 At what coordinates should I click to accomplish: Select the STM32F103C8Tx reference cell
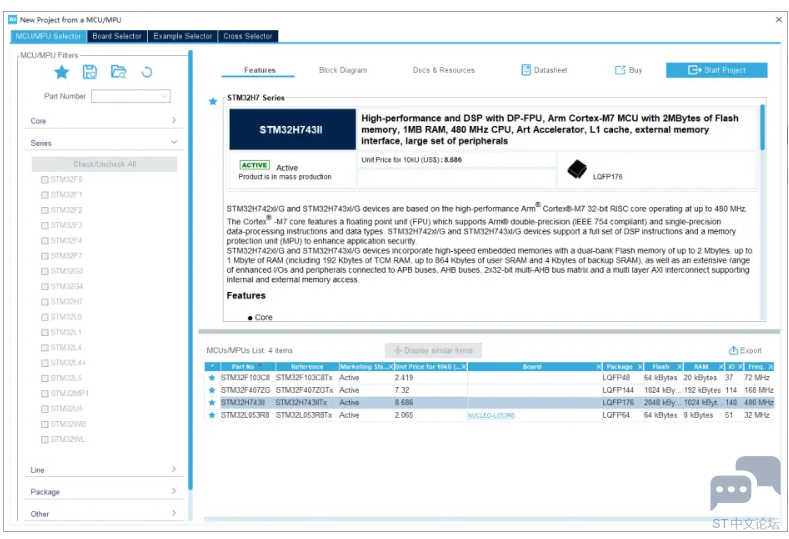(304, 377)
